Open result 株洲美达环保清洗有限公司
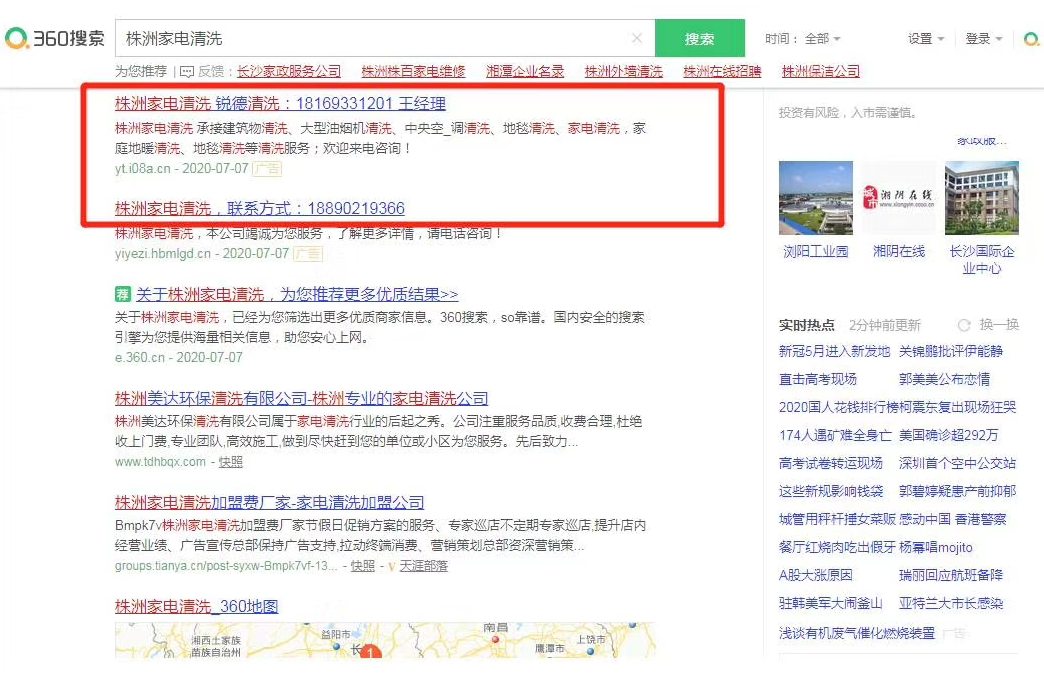This screenshot has width=1044, height=684. [x=302, y=398]
